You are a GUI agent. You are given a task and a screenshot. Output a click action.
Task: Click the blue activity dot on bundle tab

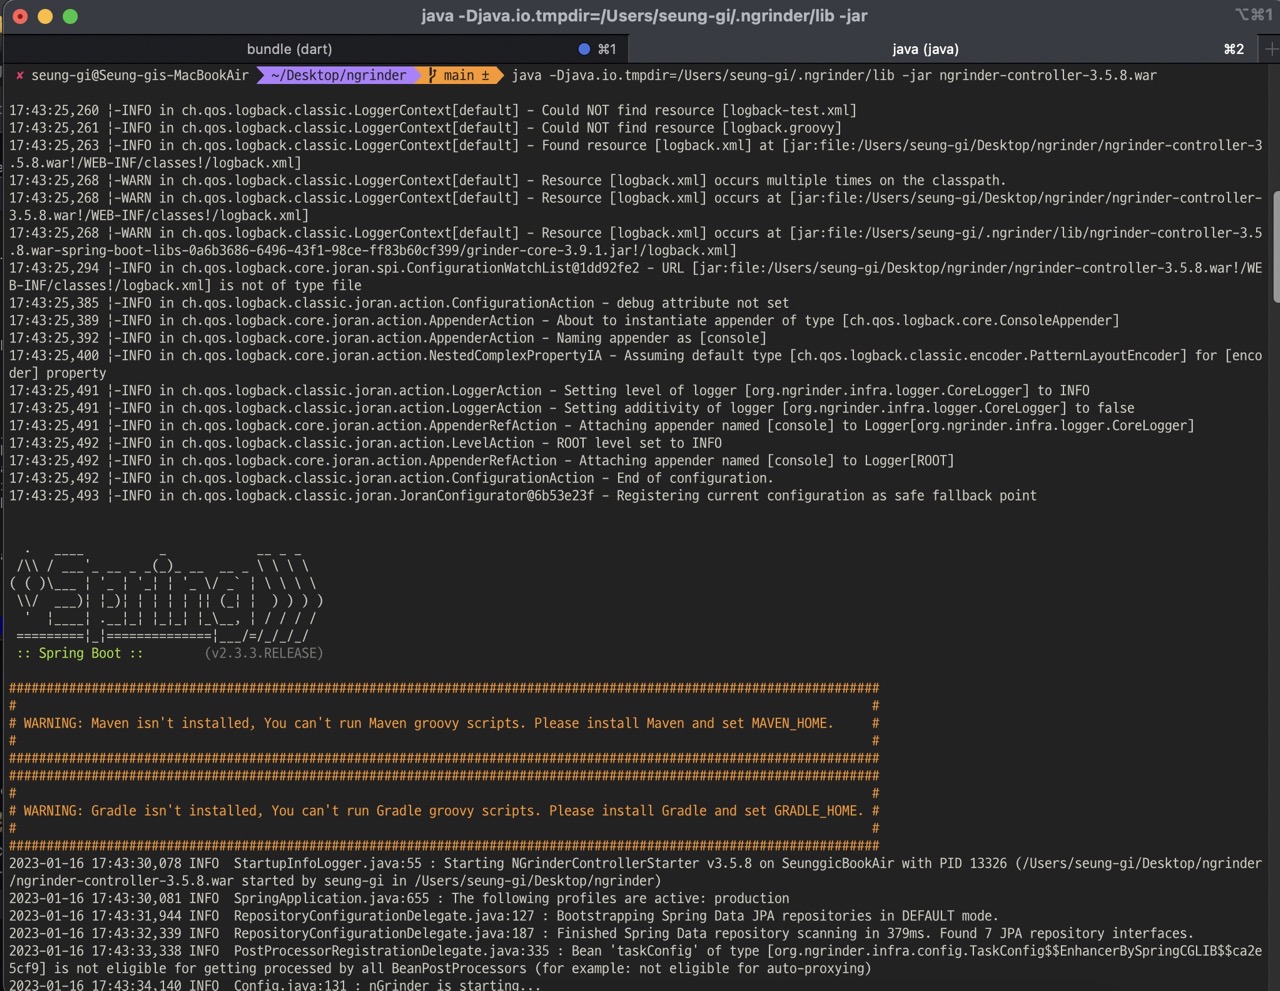pos(584,49)
